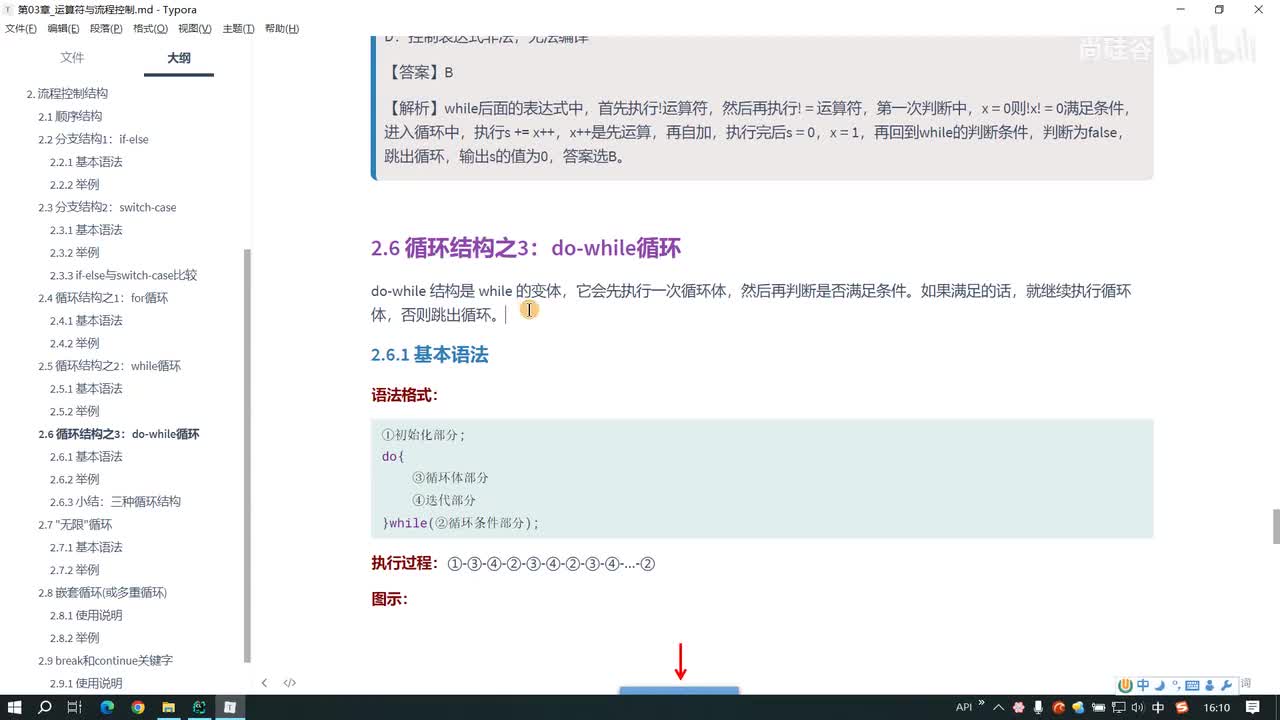The height and width of the screenshot is (720, 1280).
Task: Jump to outline 2.6.3 小结: 三种循环结构
Action: 115,502
